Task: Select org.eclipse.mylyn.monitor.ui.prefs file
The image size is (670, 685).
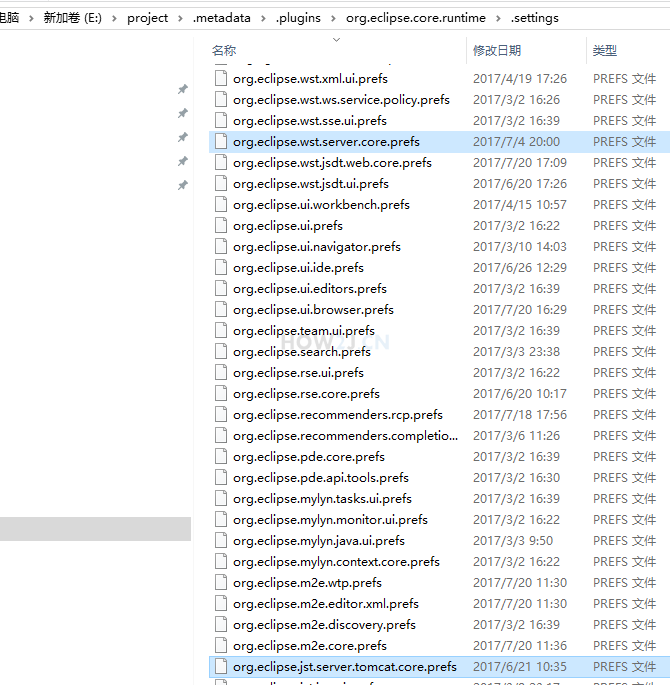Action: click(330, 520)
